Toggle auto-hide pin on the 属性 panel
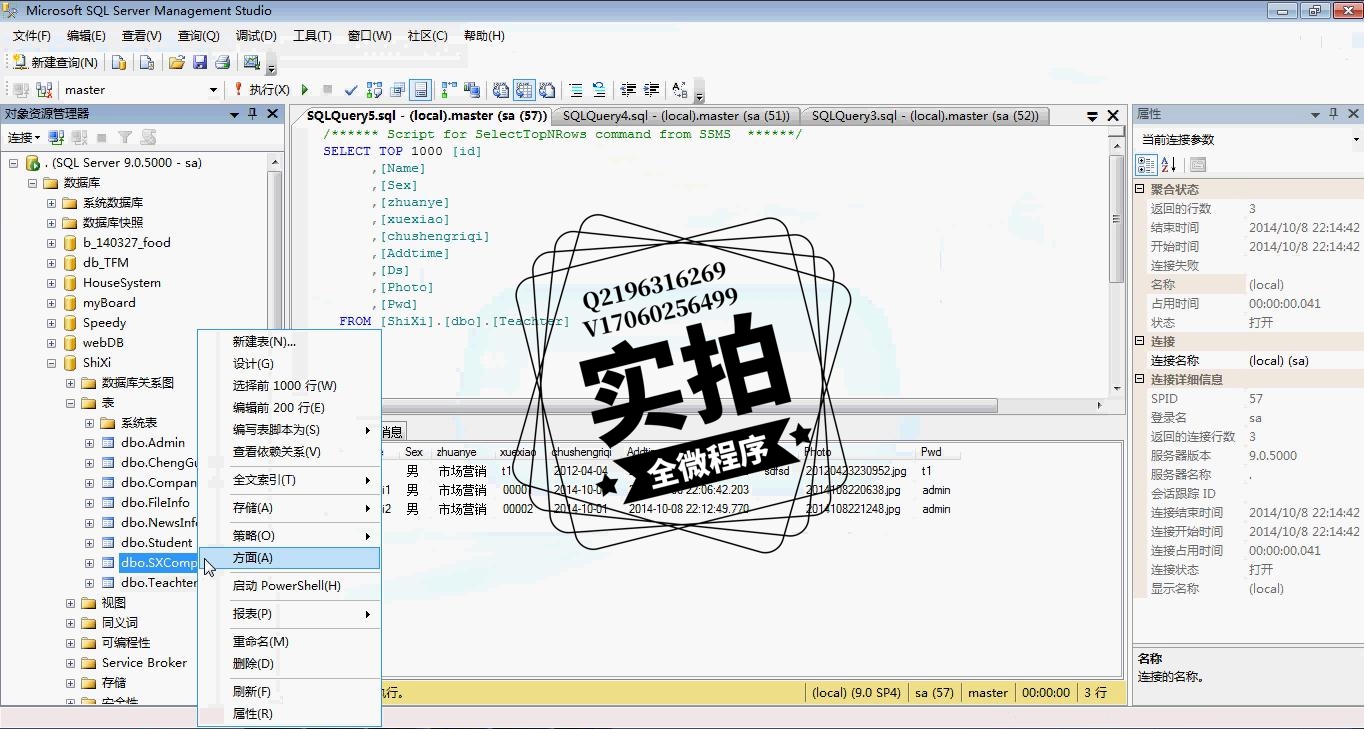The width and height of the screenshot is (1364, 729). tap(1333, 114)
